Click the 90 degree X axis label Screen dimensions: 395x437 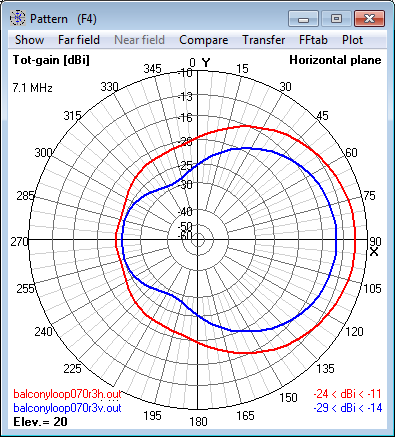375,241
